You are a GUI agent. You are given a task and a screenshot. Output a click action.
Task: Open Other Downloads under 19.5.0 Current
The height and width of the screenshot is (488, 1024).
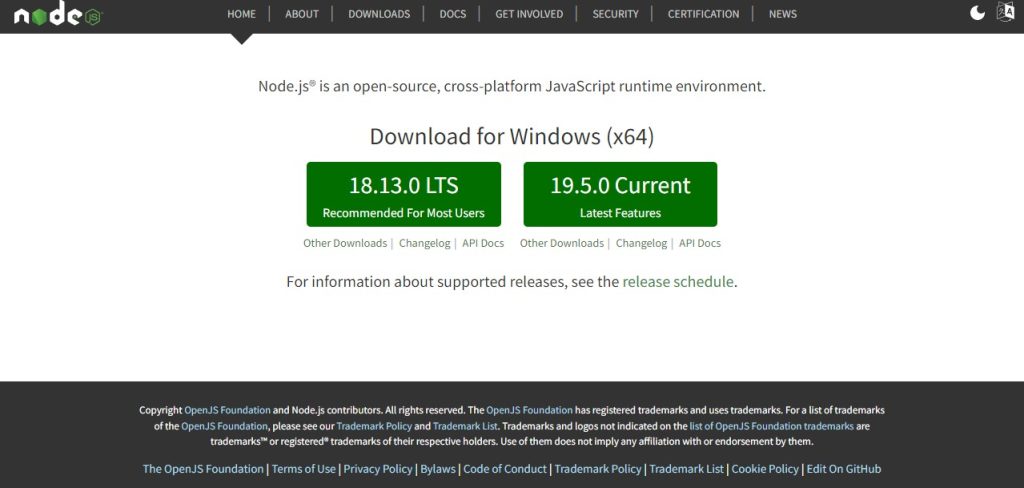click(x=562, y=243)
